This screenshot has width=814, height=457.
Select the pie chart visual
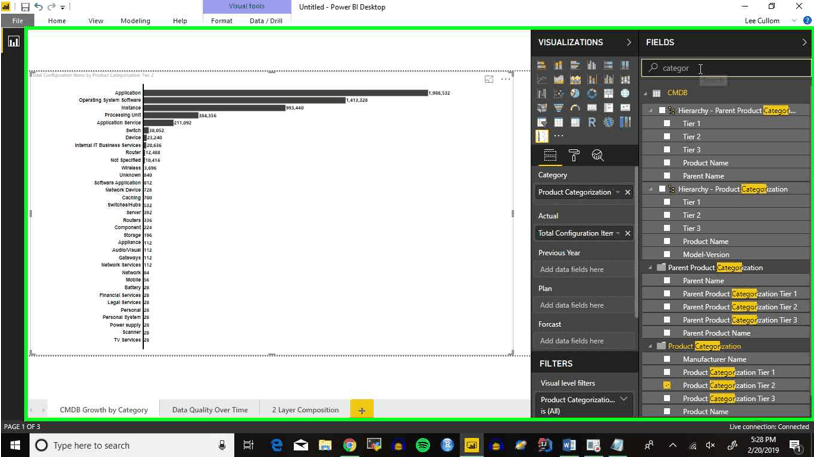pos(575,93)
